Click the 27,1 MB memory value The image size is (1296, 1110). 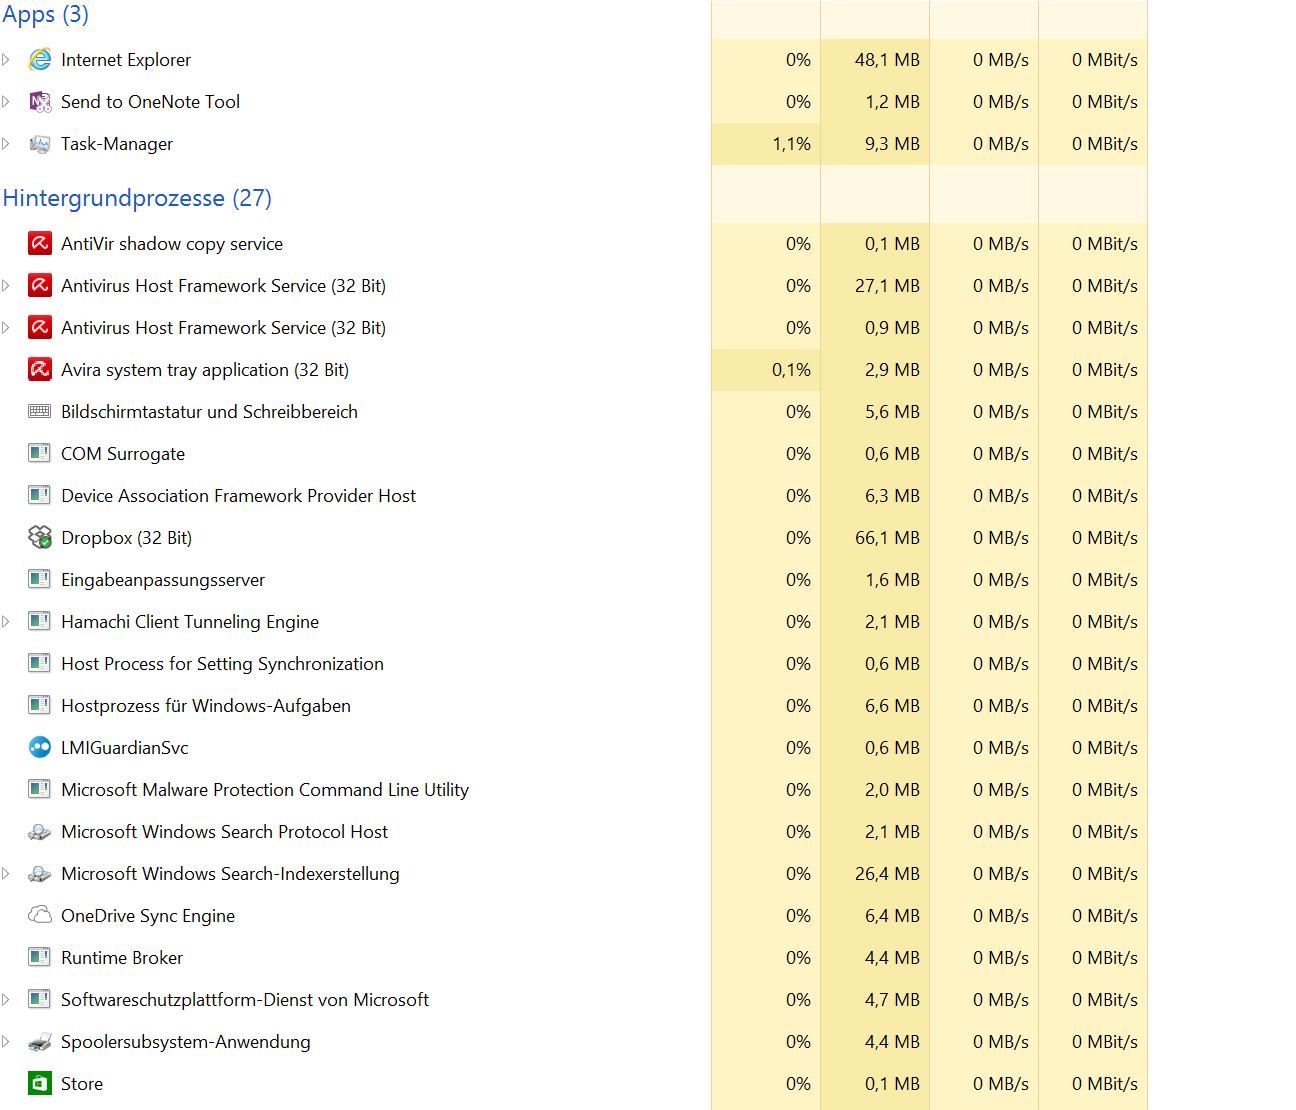coord(887,286)
